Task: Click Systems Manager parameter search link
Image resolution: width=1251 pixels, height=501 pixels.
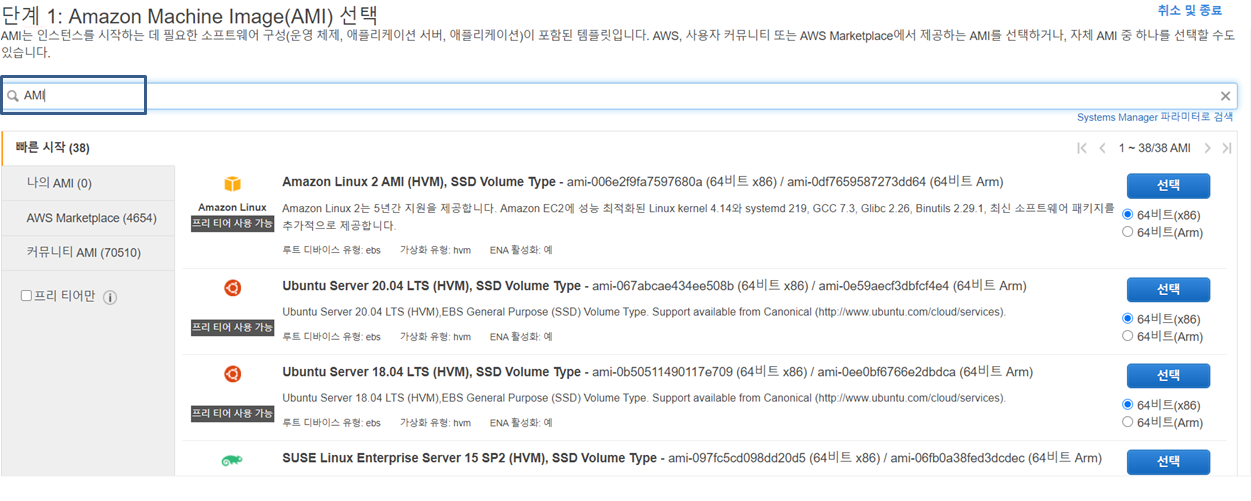Action: pos(1155,117)
